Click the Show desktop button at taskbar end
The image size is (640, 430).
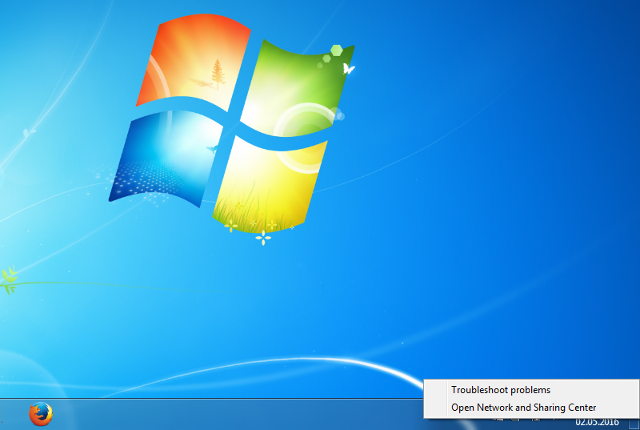pos(634,424)
